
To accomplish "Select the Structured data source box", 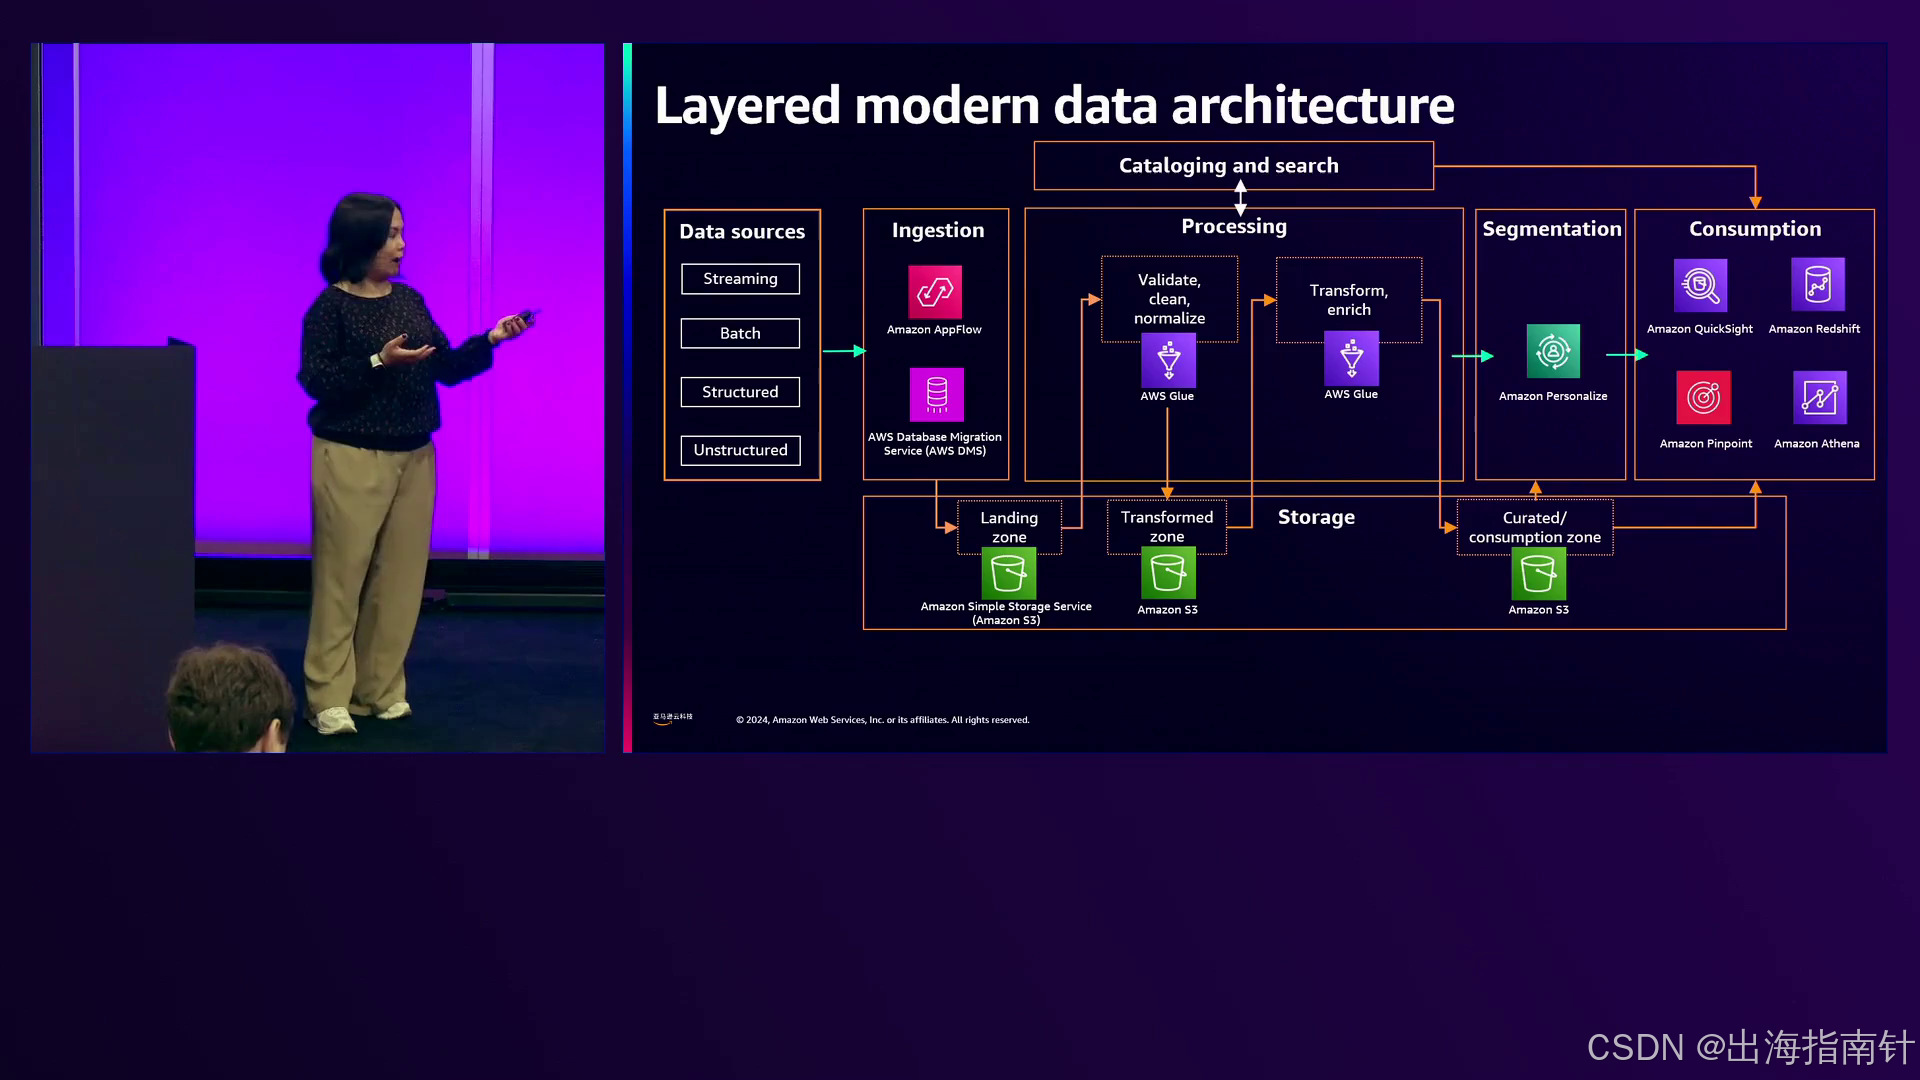I will (740, 392).
